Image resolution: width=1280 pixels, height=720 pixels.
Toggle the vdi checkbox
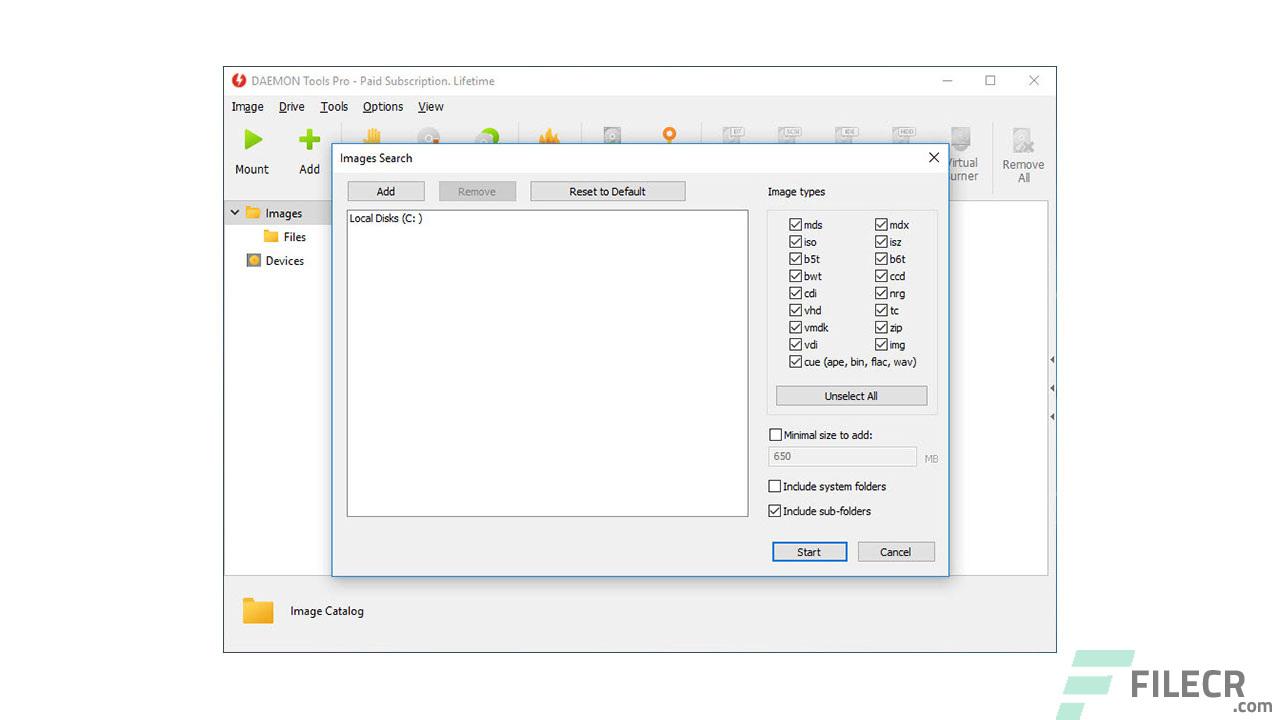click(x=796, y=344)
